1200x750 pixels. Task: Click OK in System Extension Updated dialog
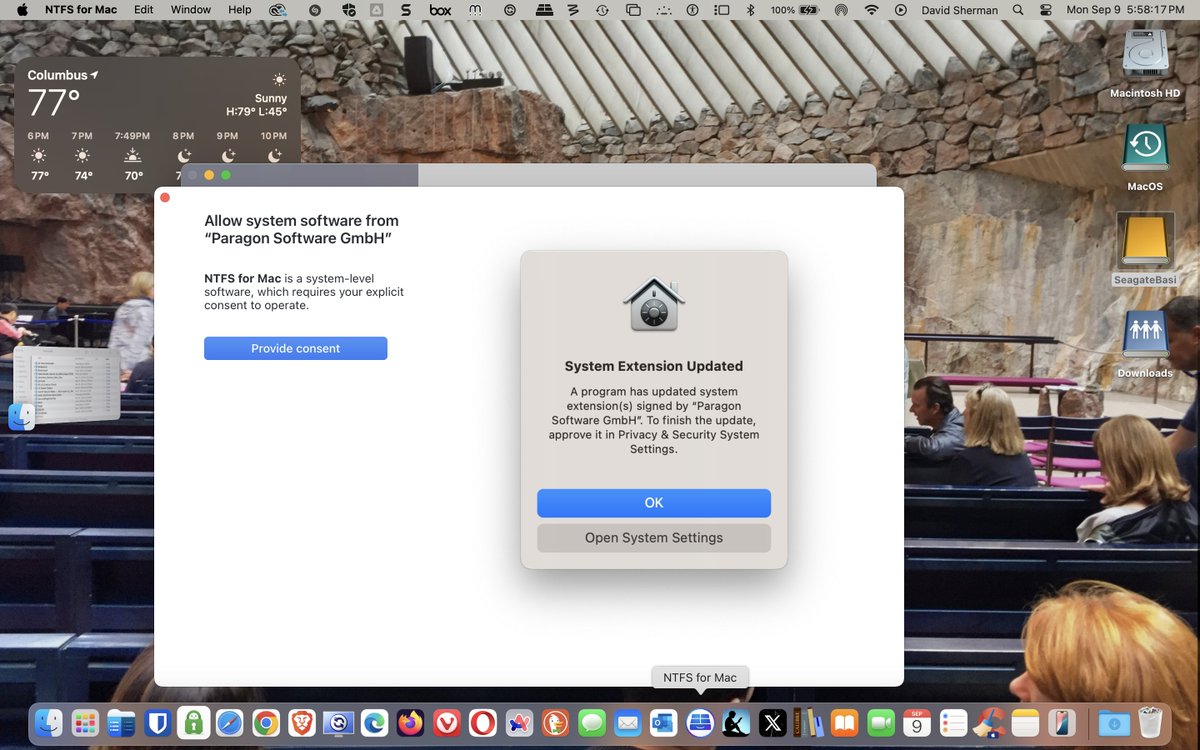click(x=654, y=503)
